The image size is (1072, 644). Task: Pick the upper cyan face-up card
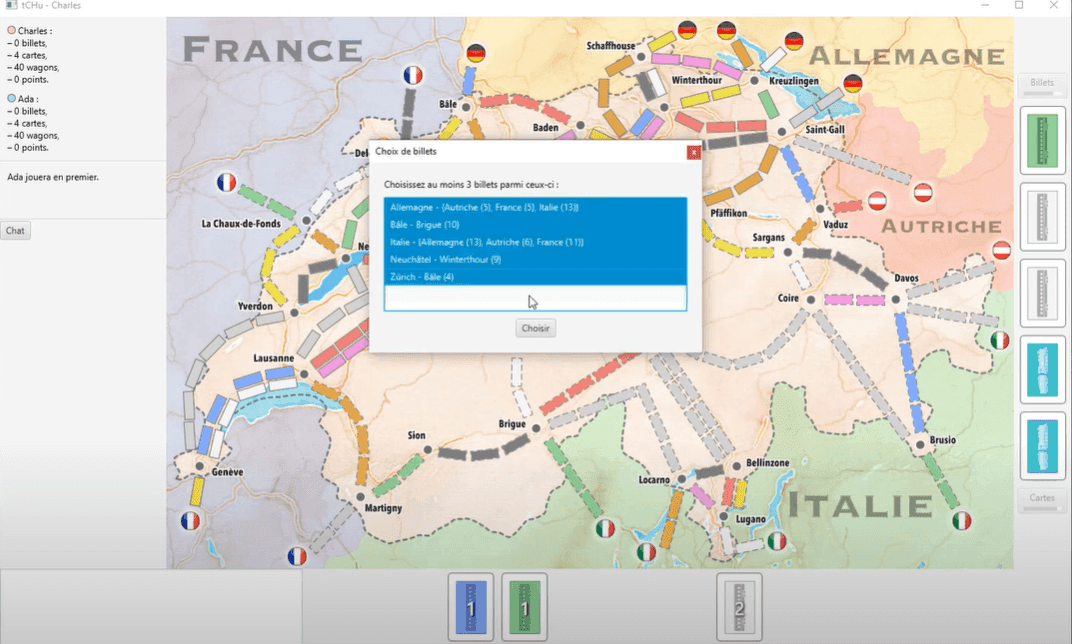(x=1043, y=370)
